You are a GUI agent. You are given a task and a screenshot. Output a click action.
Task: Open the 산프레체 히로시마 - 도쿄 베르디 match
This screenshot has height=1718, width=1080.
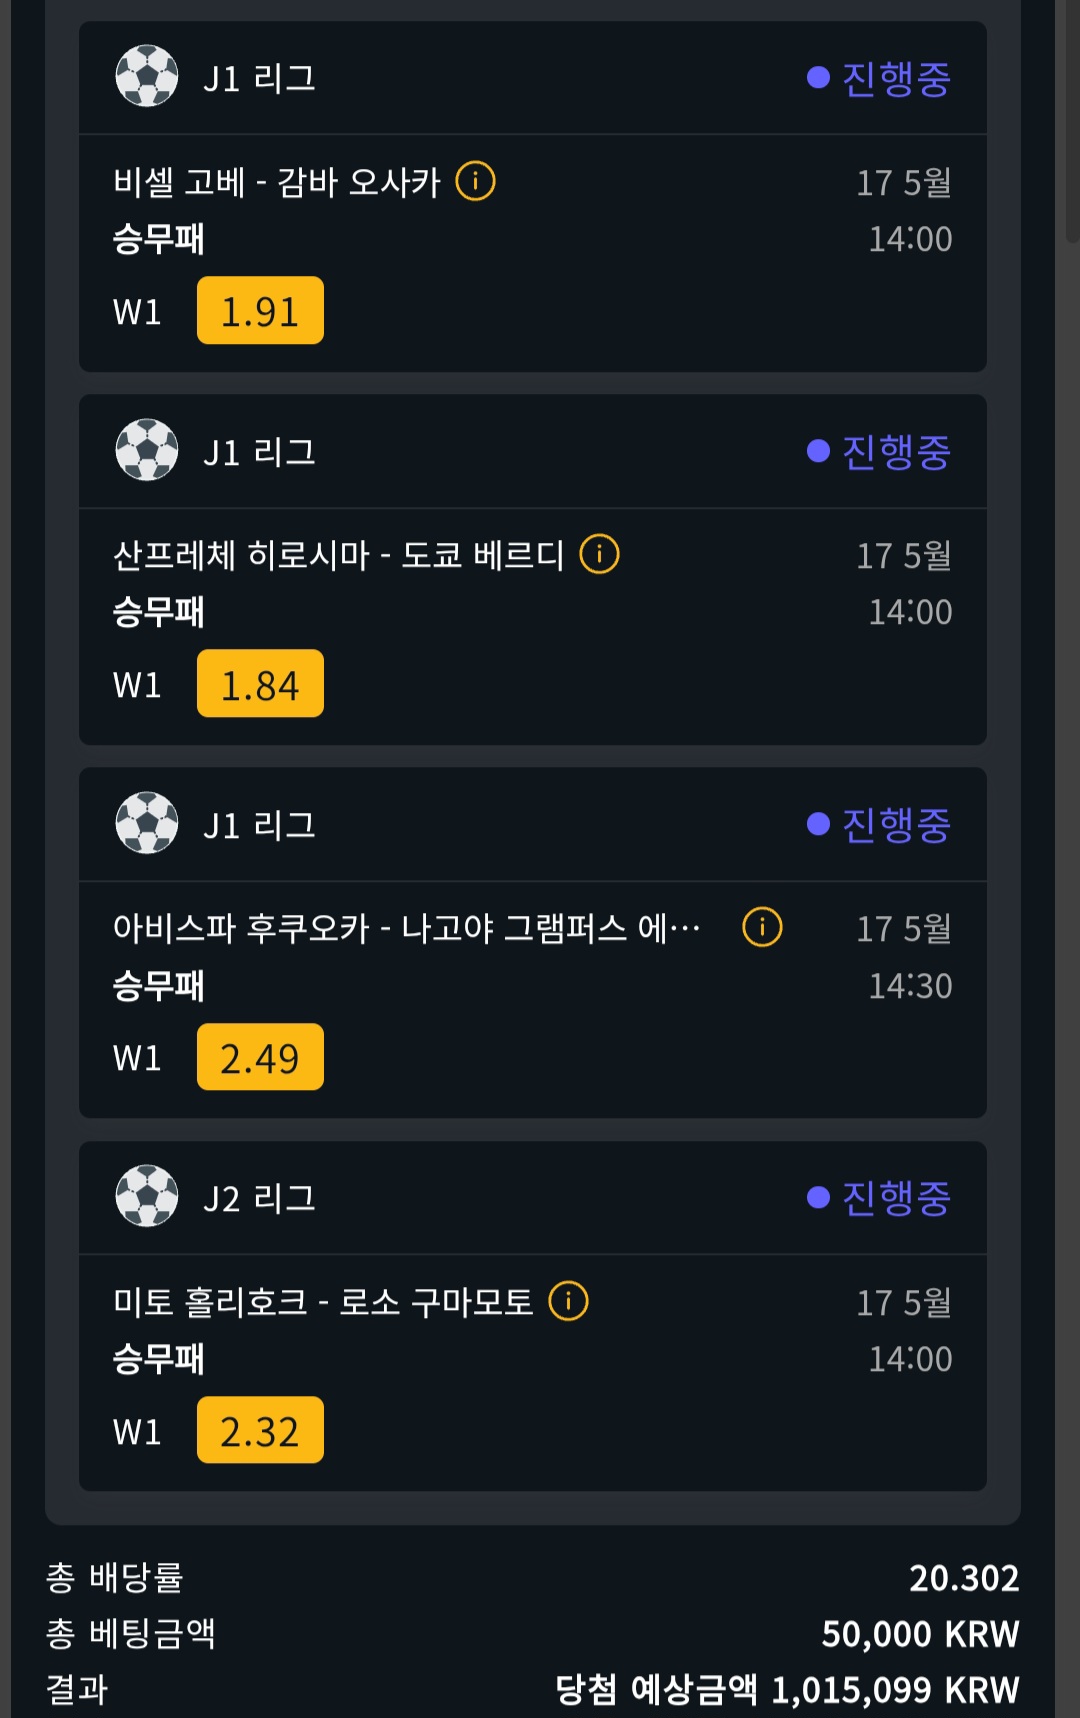(338, 555)
